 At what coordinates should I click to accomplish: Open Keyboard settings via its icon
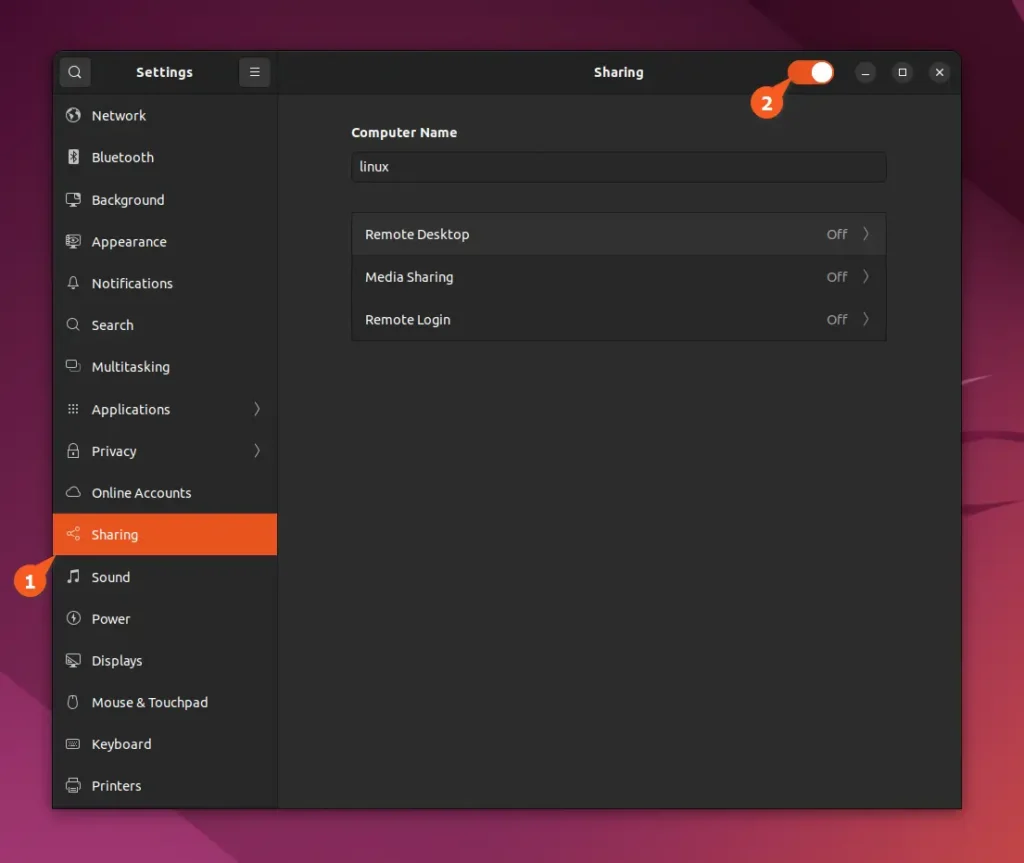pyautogui.click(x=73, y=744)
